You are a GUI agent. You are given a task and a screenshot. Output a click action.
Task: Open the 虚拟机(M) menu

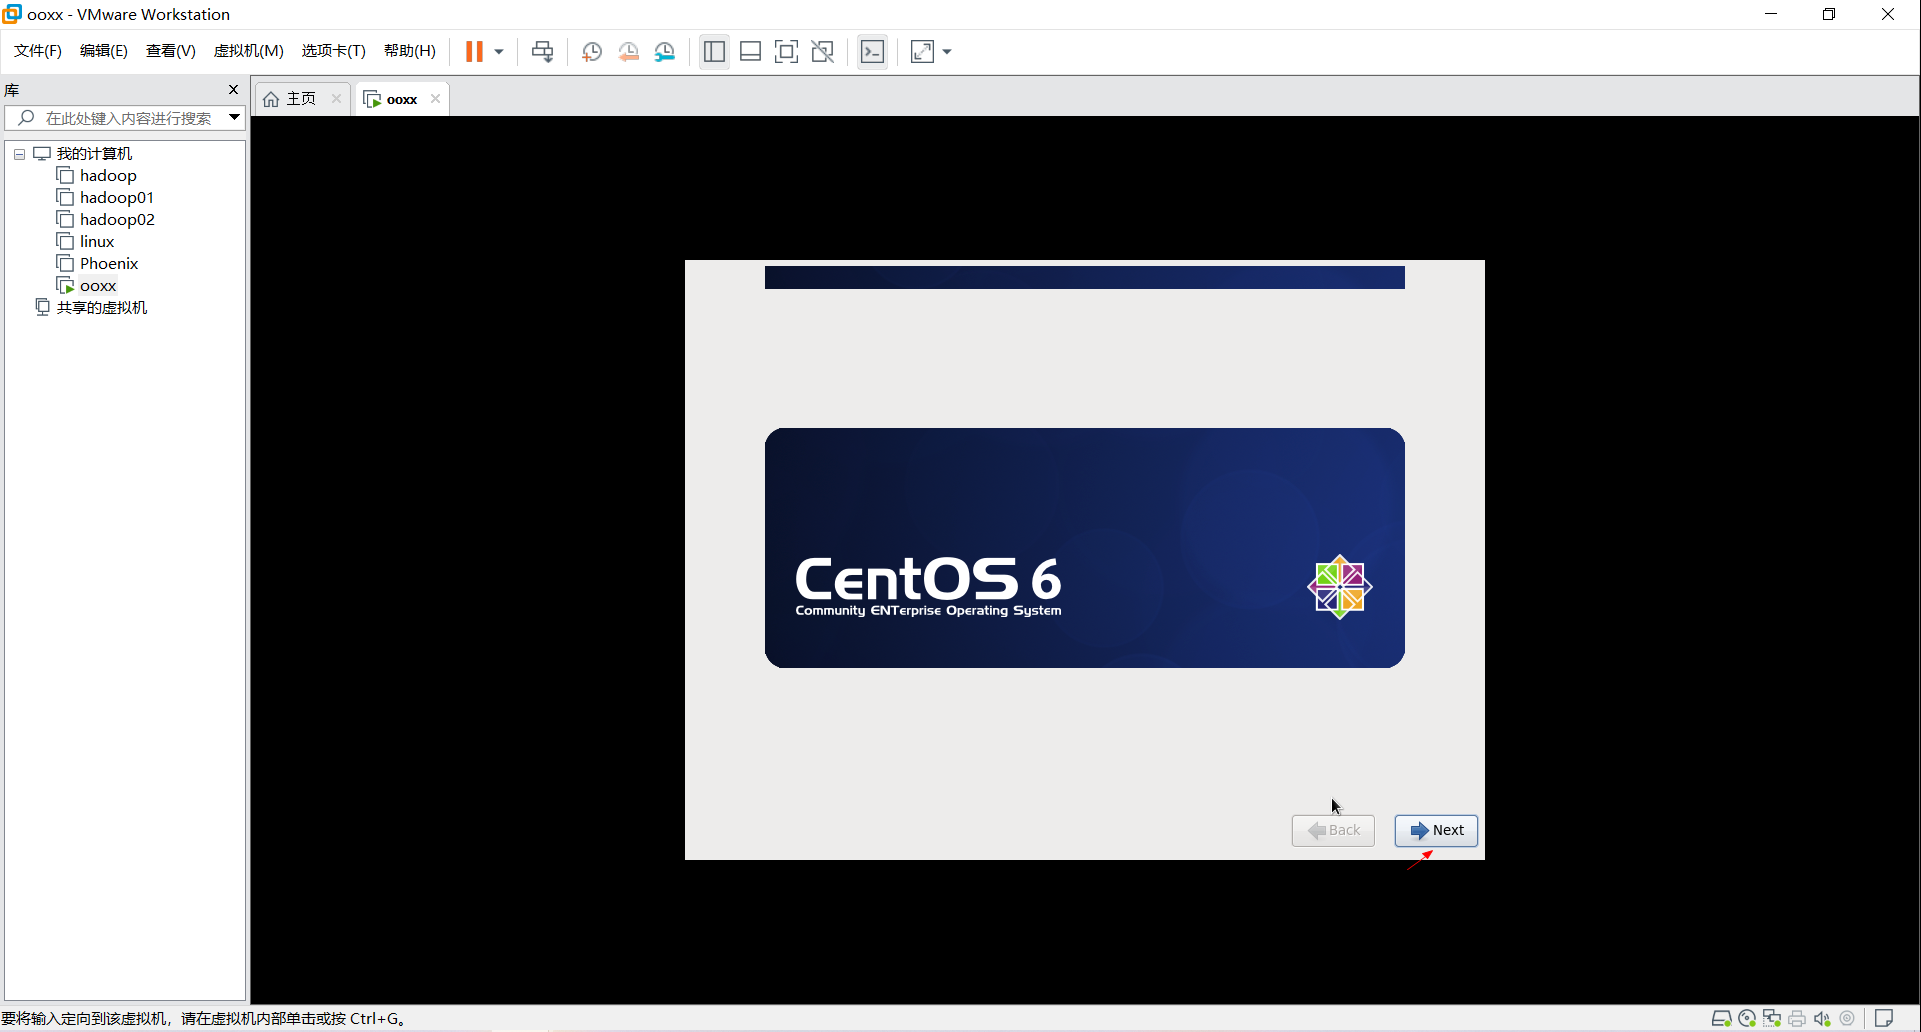pyautogui.click(x=249, y=51)
